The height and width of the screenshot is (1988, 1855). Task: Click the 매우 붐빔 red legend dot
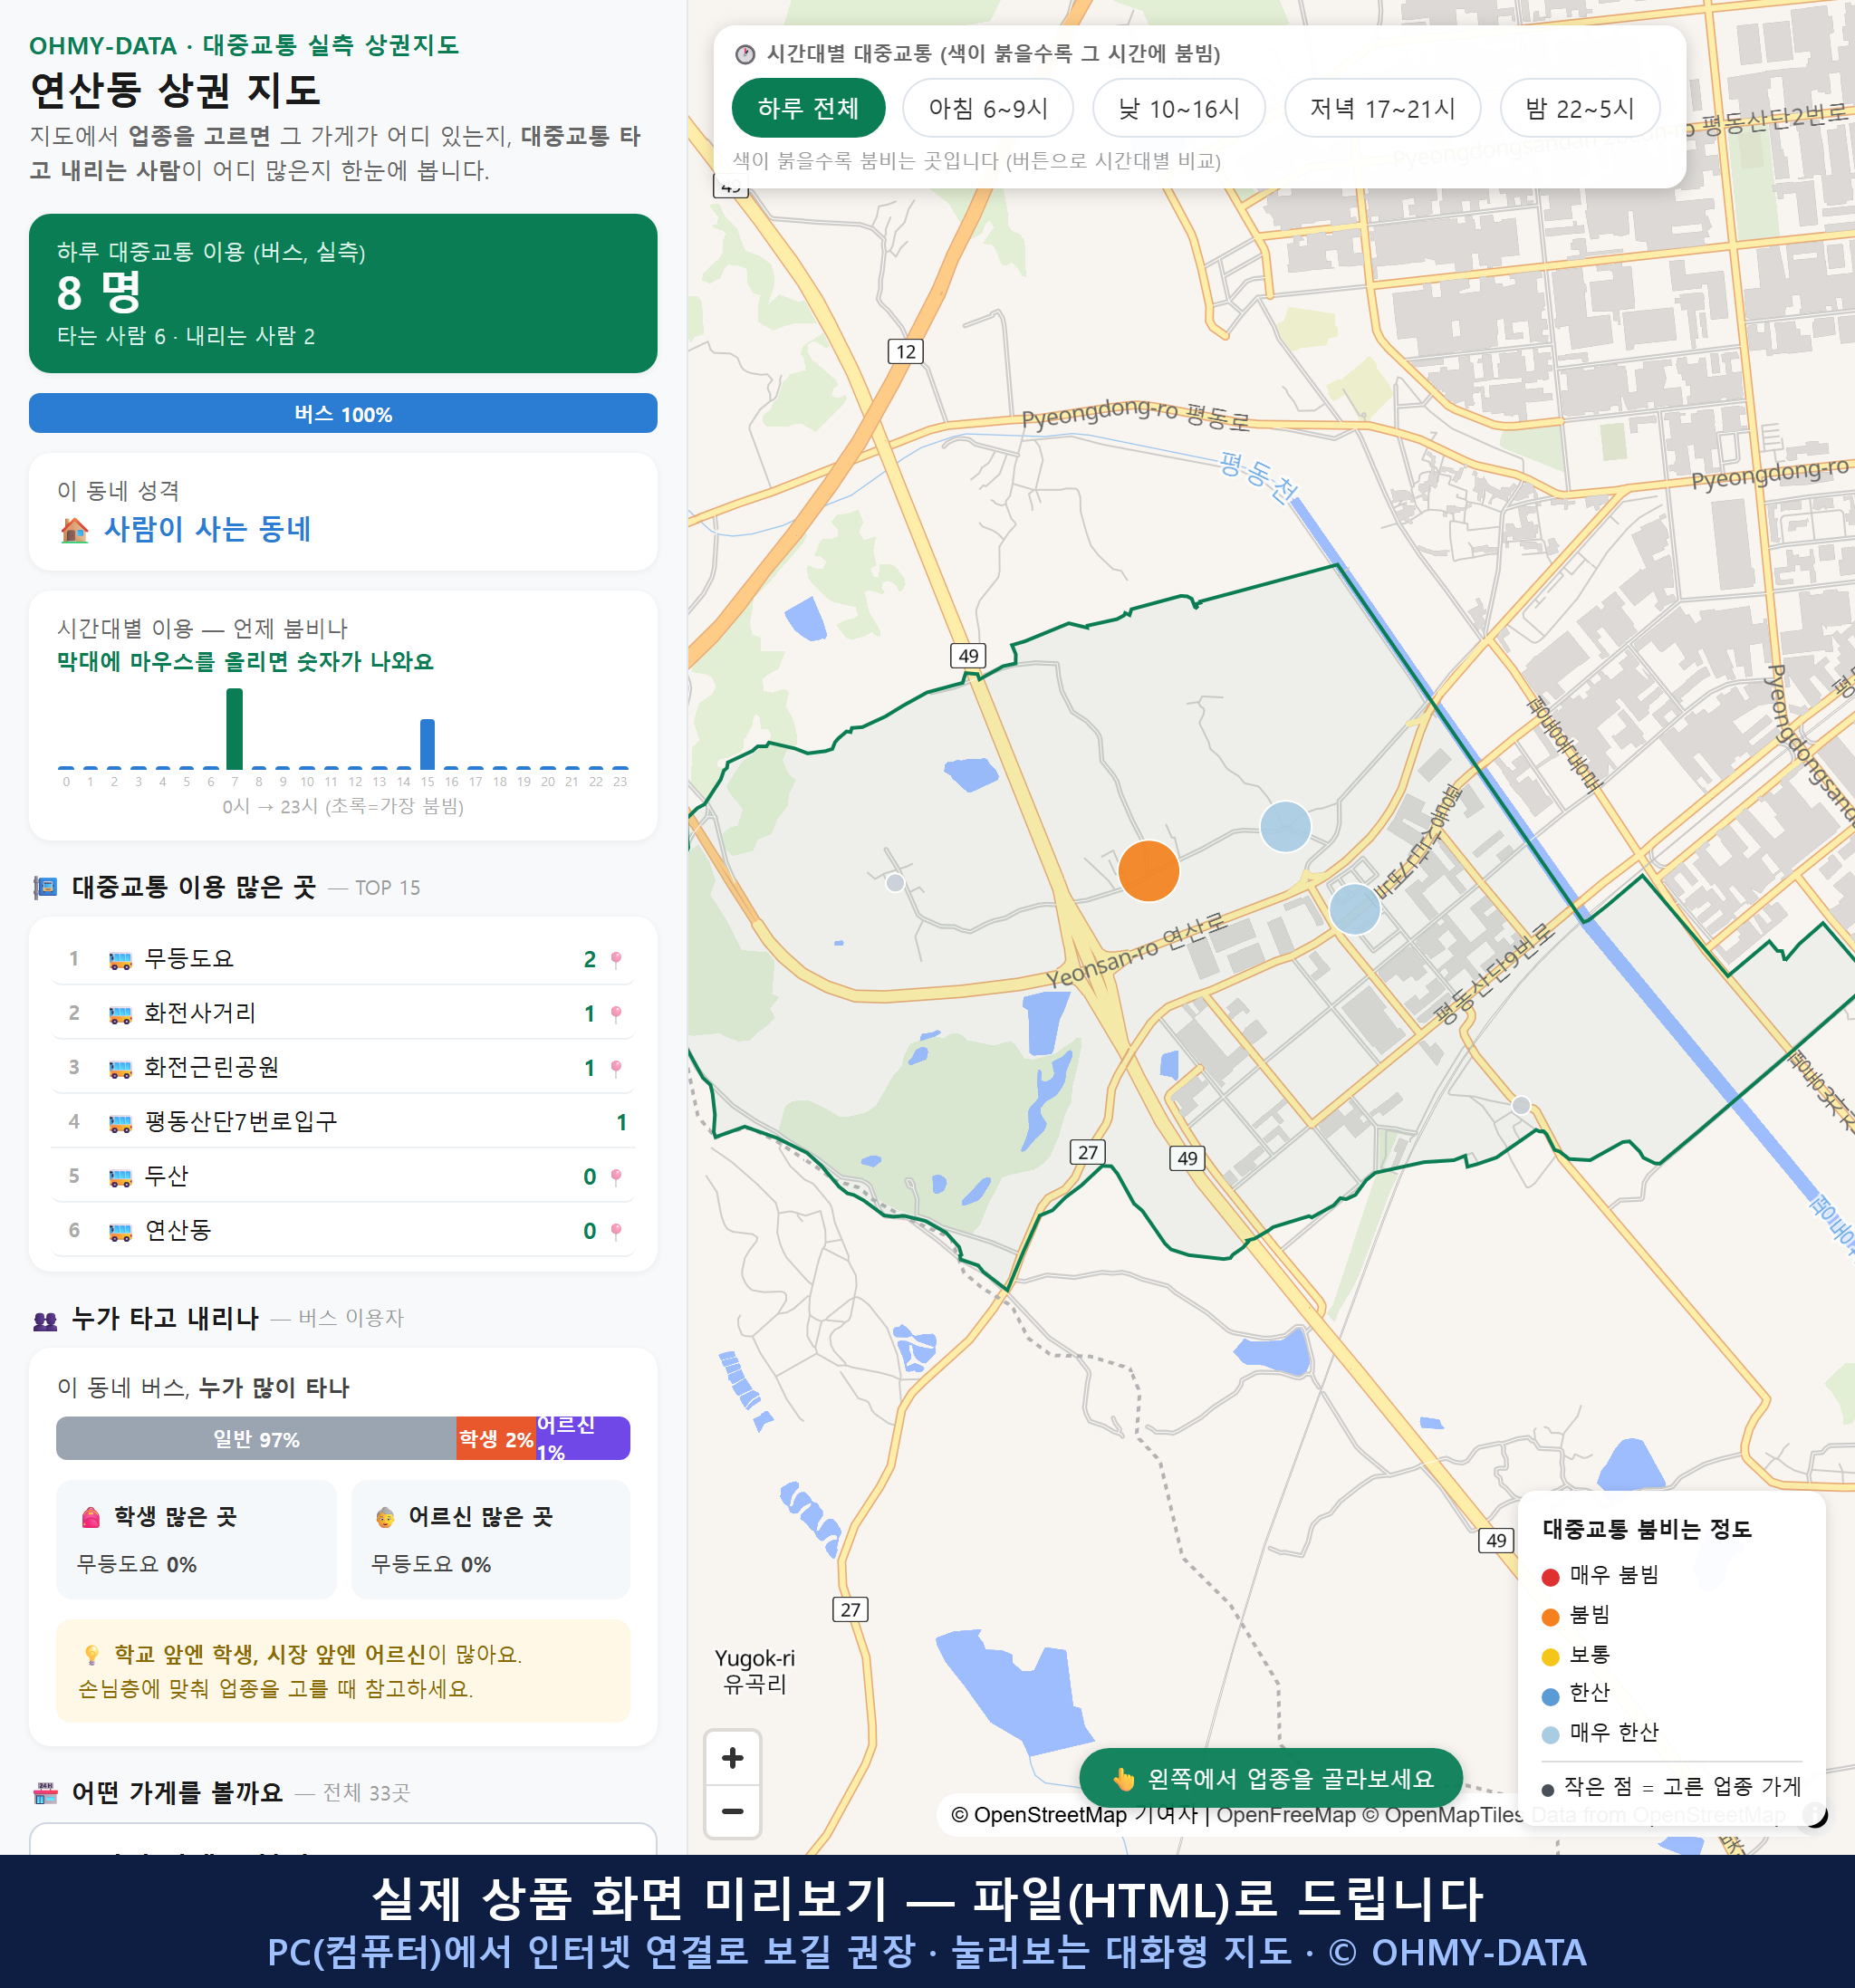click(x=1550, y=1577)
